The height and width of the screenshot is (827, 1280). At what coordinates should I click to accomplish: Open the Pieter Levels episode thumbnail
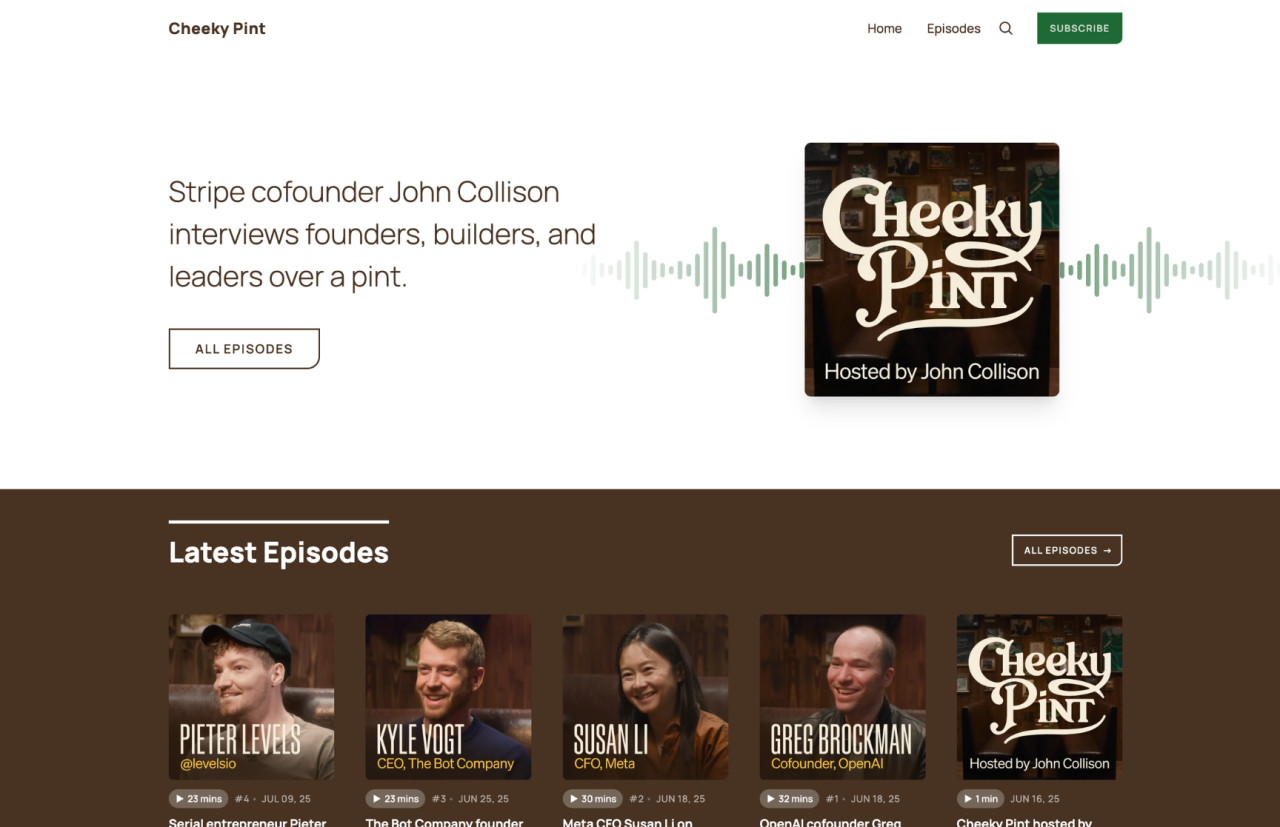coord(252,697)
